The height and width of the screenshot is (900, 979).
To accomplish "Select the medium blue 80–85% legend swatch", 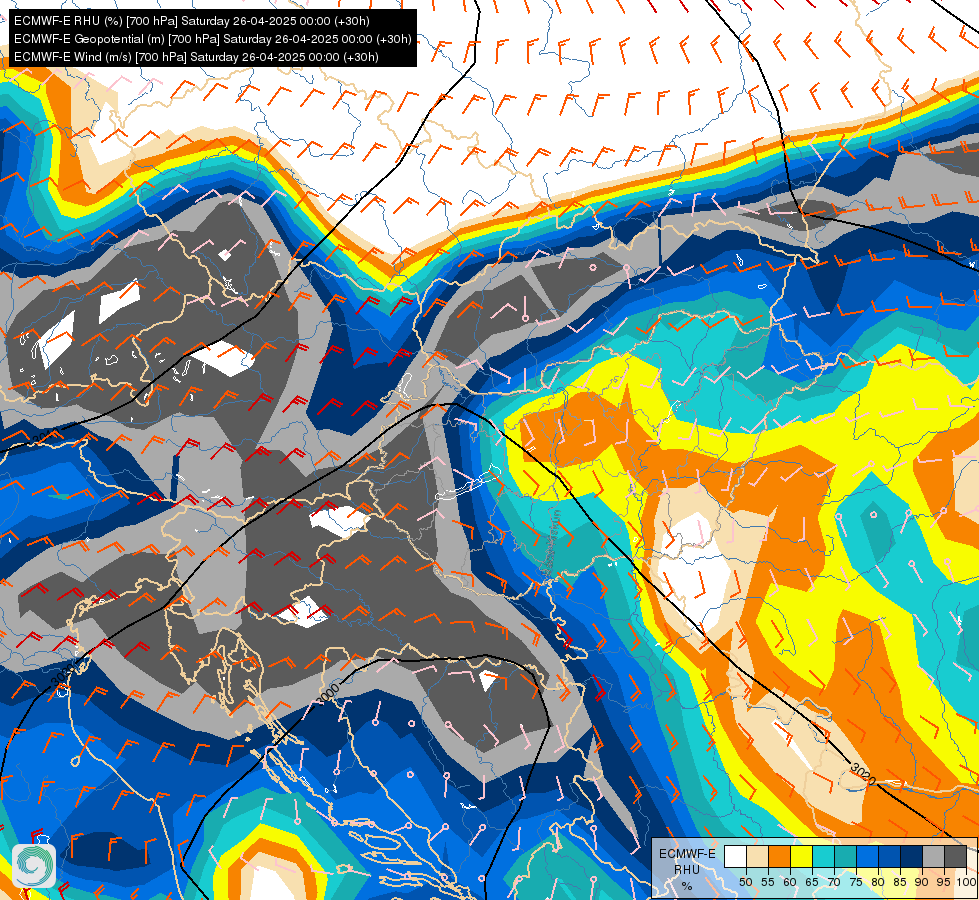I will tap(890, 856).
